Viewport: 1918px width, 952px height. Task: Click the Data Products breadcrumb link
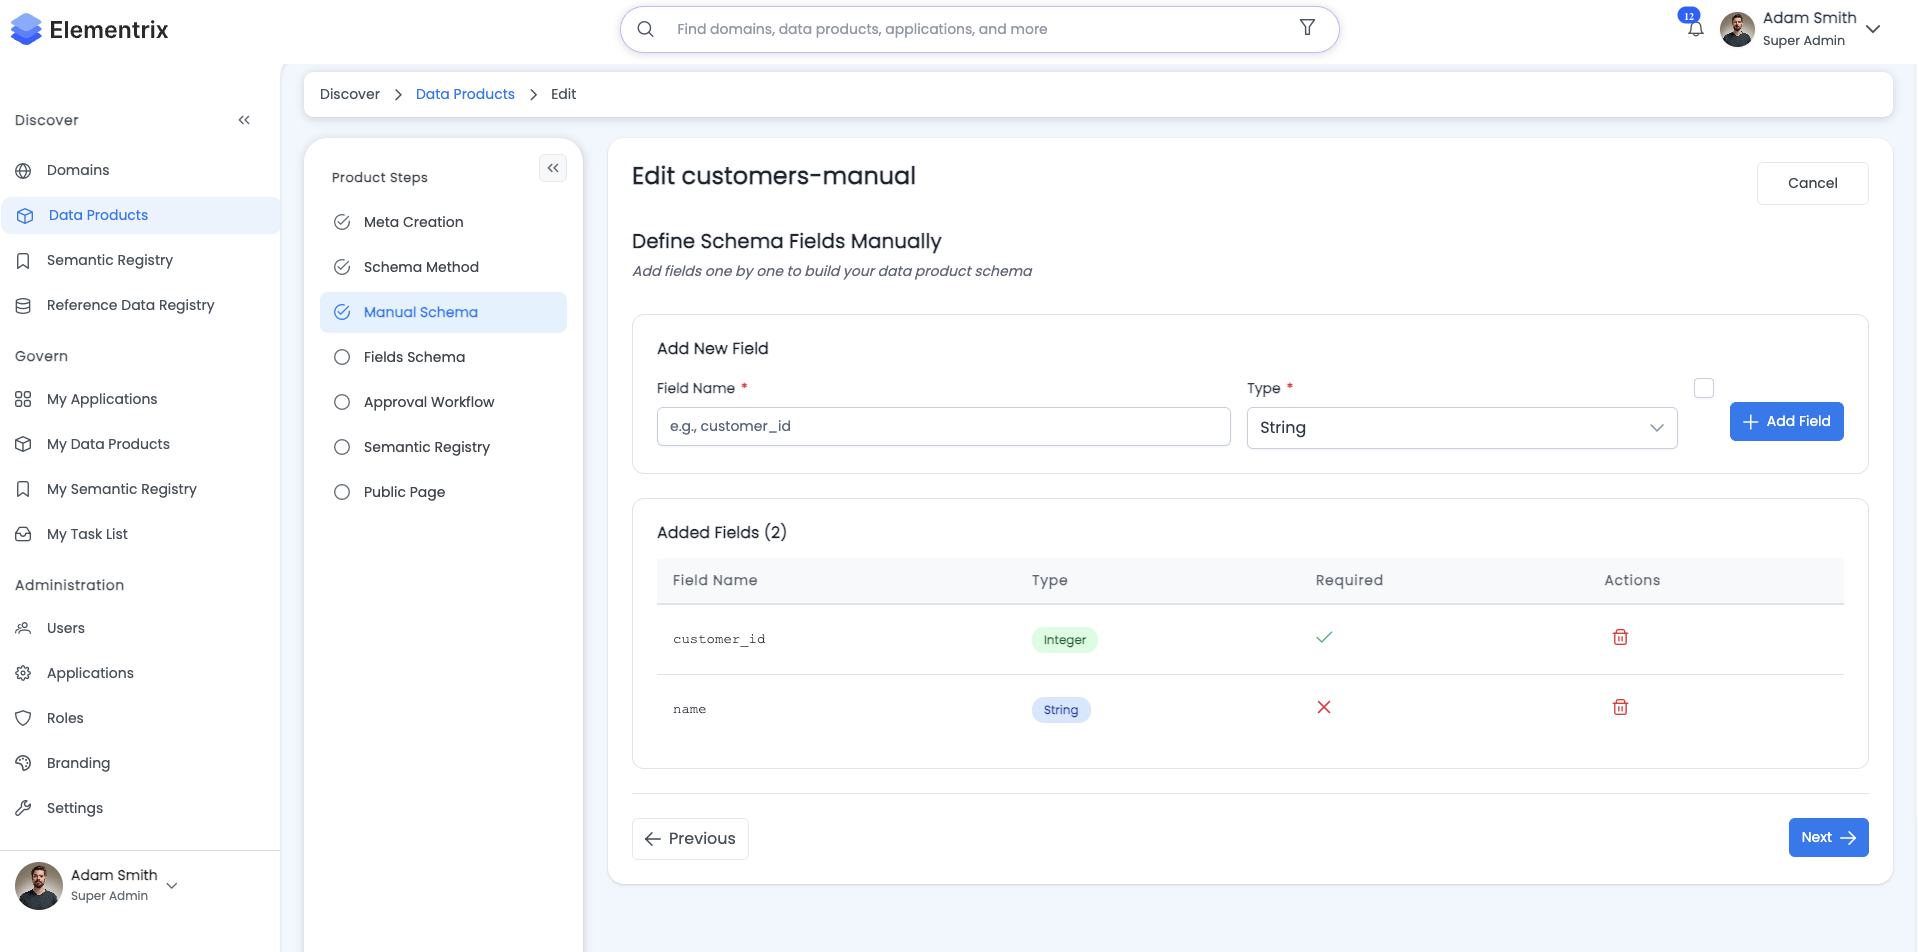click(x=465, y=94)
